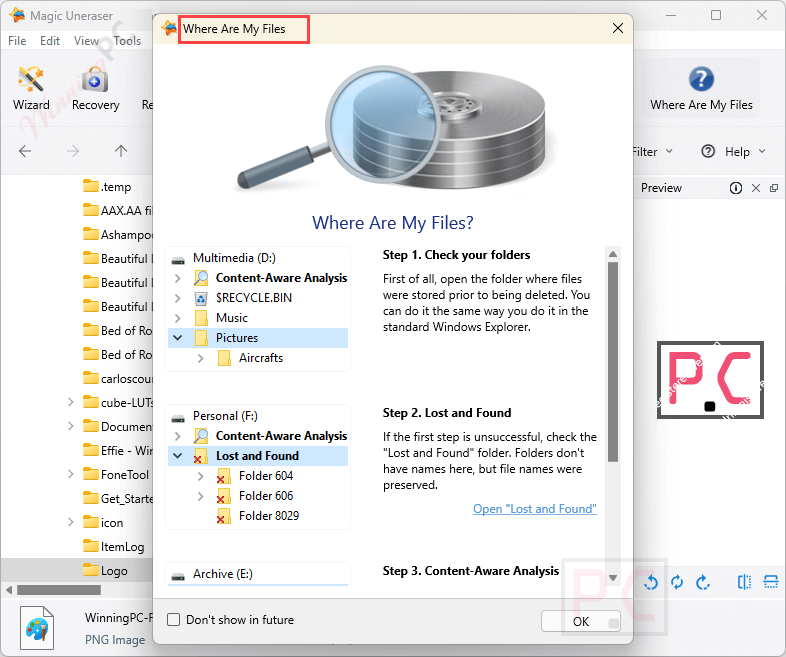This screenshot has height=657, width=786.
Task: Expand Folder 606 node
Action: tap(201, 496)
